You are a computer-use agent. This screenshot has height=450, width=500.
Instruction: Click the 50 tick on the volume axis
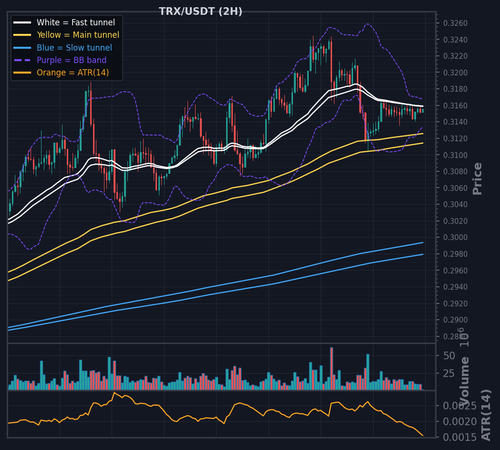click(449, 356)
